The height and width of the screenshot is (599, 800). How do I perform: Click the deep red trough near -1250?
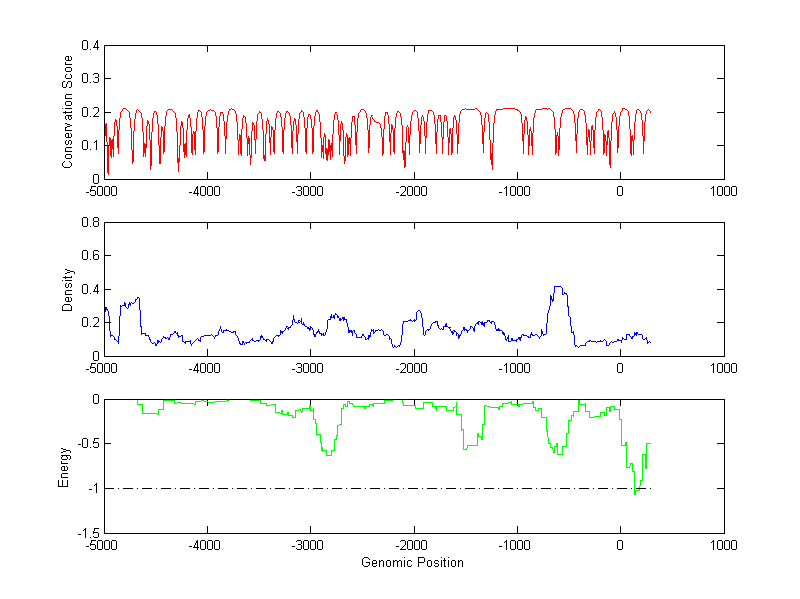click(x=491, y=166)
